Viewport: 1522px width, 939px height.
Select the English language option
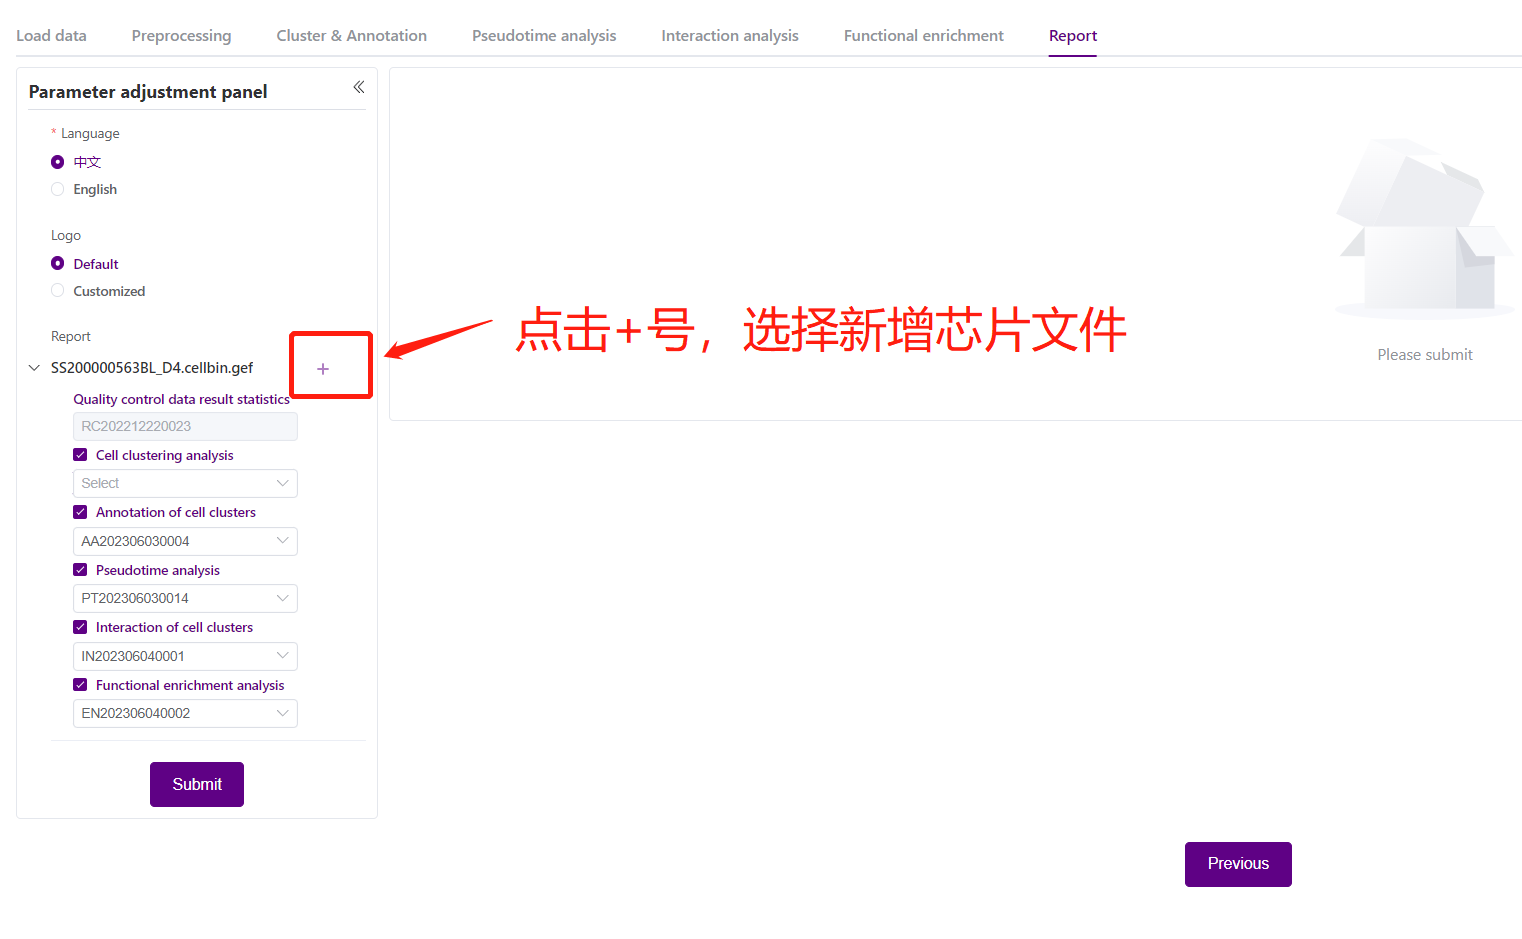point(58,190)
